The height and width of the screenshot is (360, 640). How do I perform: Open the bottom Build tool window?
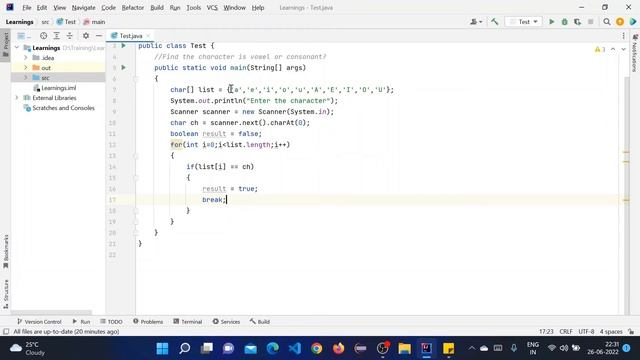point(260,322)
